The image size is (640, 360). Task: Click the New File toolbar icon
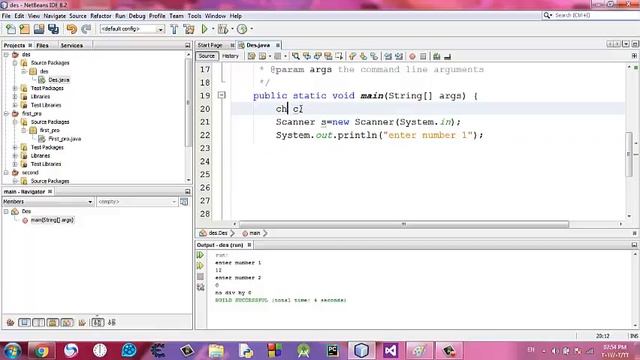(x=11, y=29)
